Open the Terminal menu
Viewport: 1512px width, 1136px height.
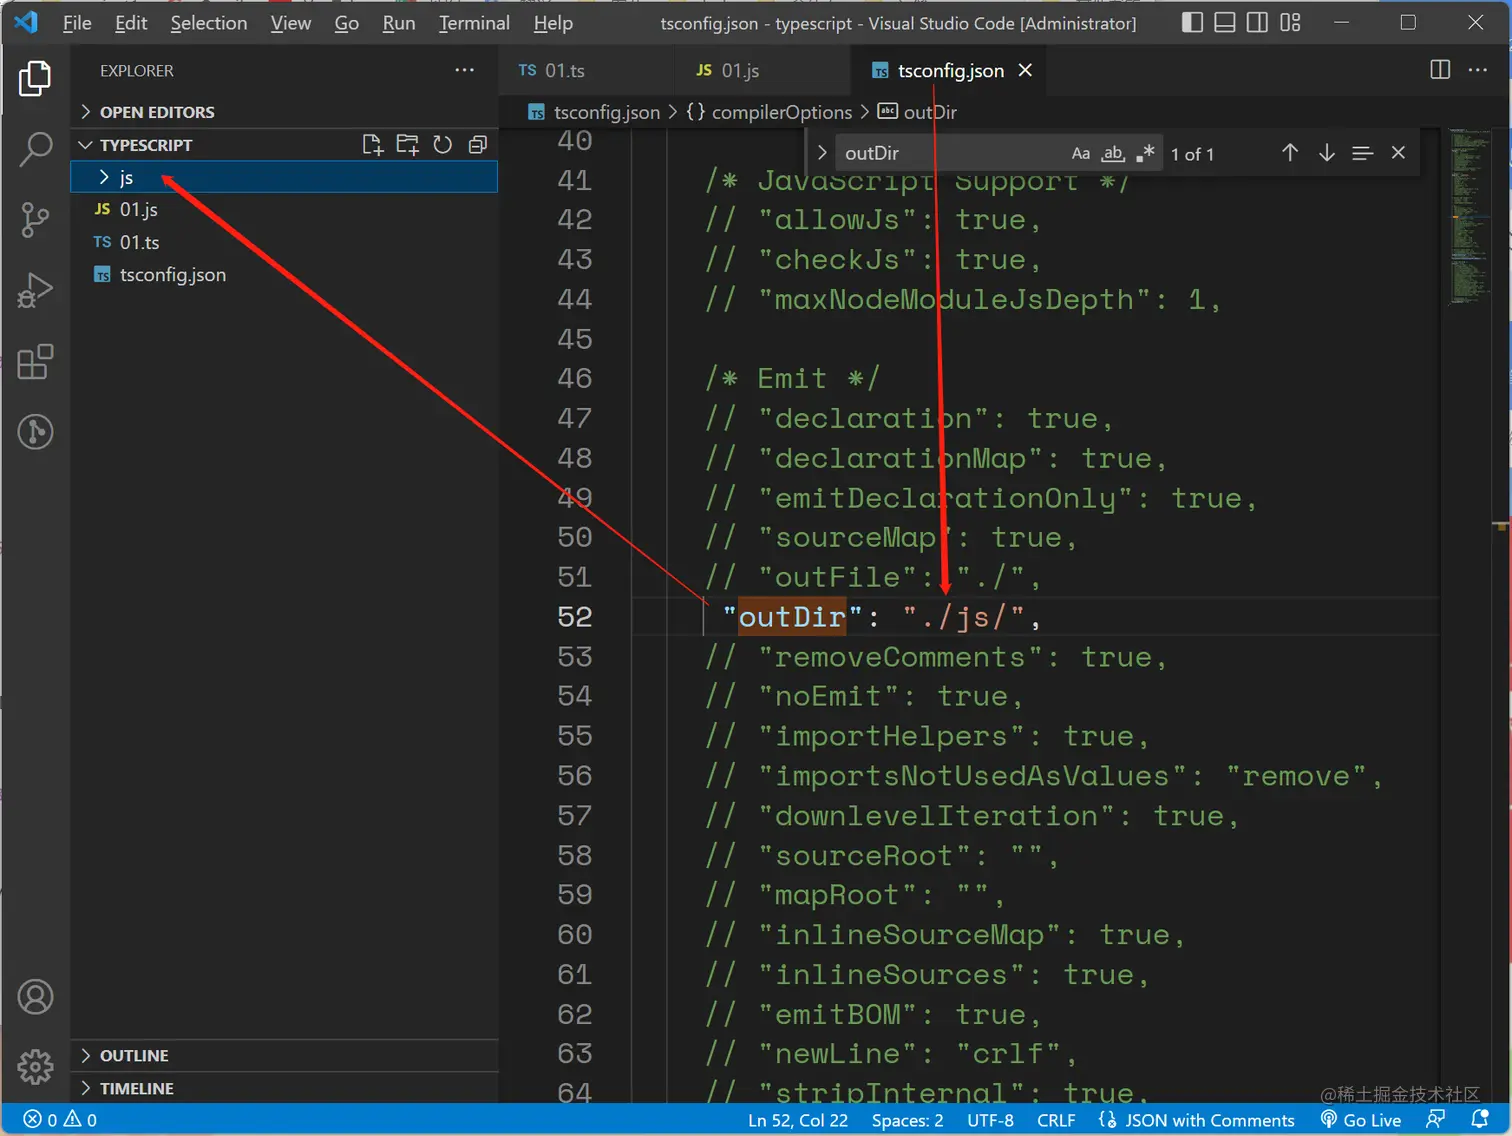coord(474,23)
